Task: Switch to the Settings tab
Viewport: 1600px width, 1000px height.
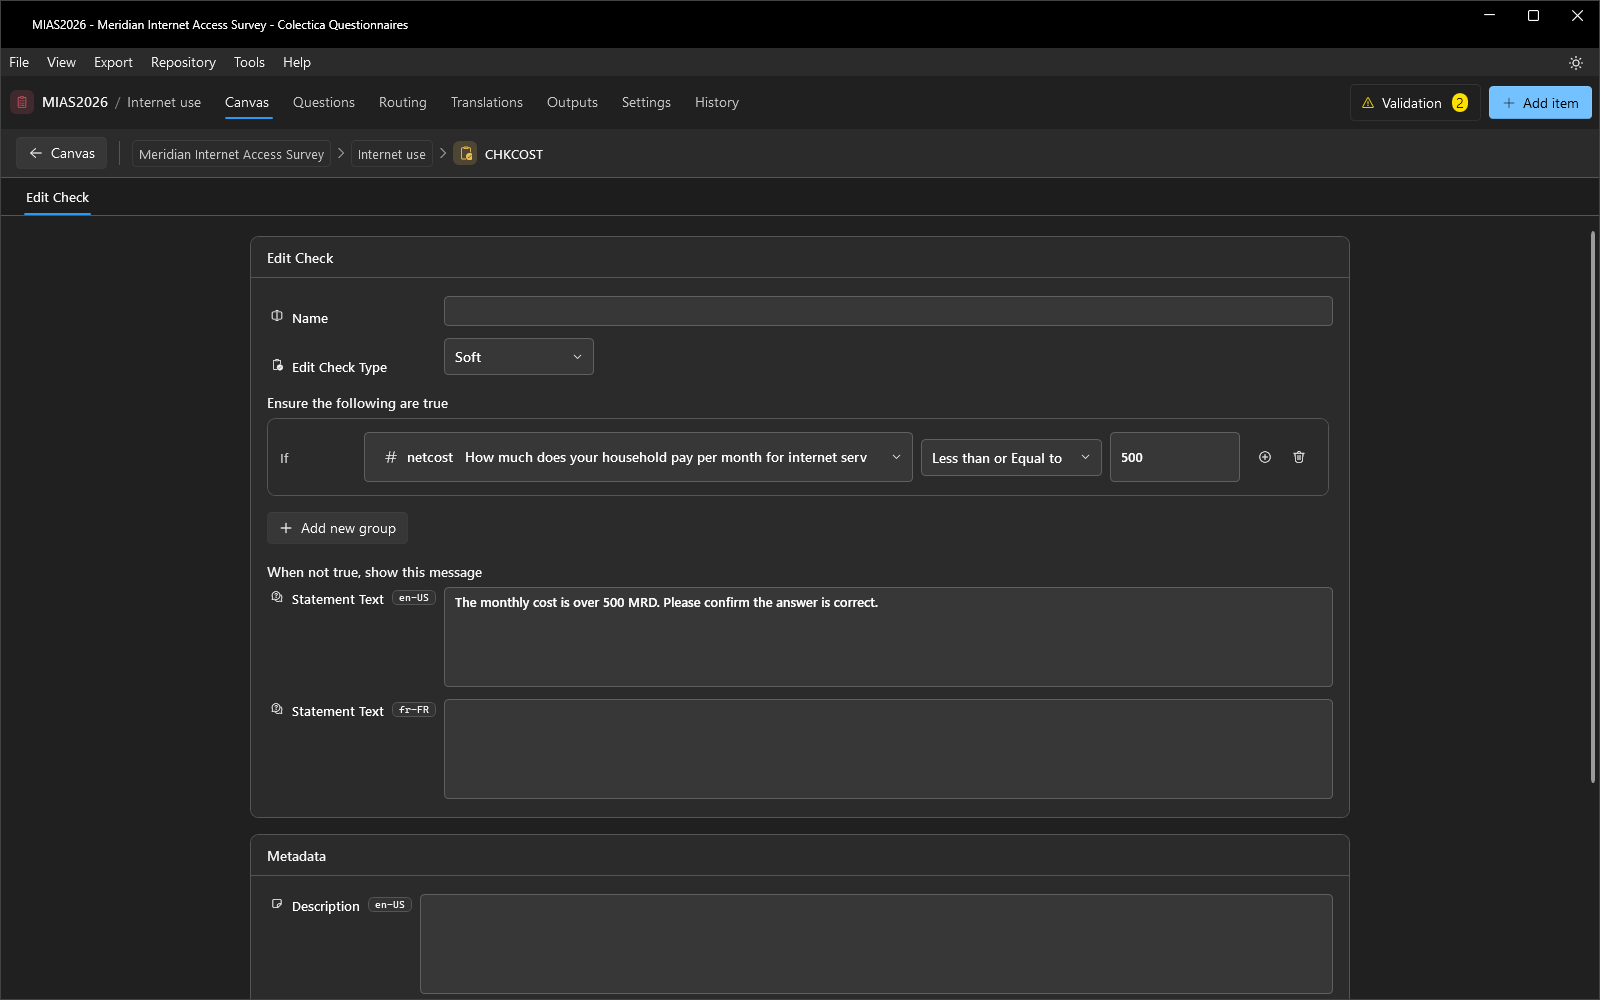Action: coord(646,102)
